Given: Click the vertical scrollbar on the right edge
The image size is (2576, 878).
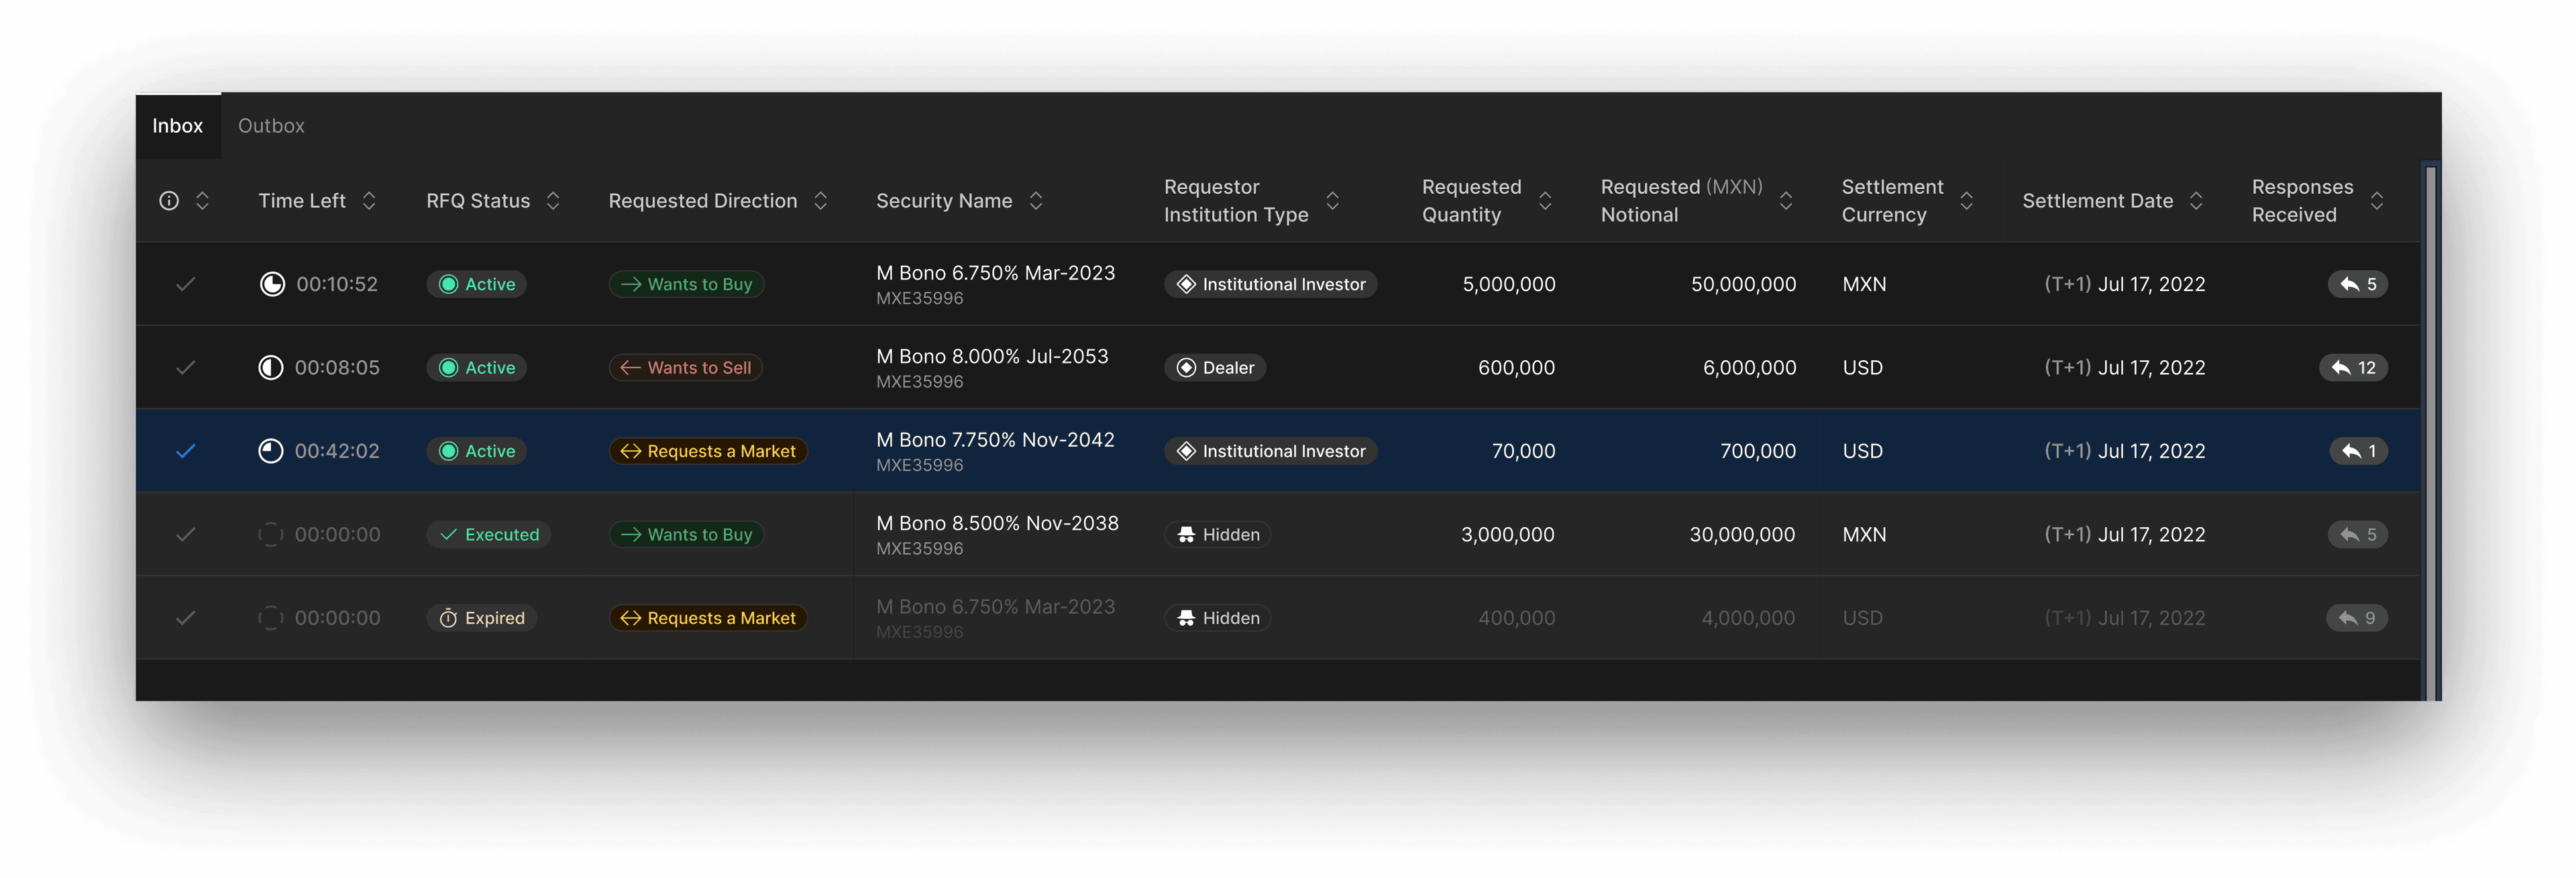Looking at the screenshot, I should 2430,430.
